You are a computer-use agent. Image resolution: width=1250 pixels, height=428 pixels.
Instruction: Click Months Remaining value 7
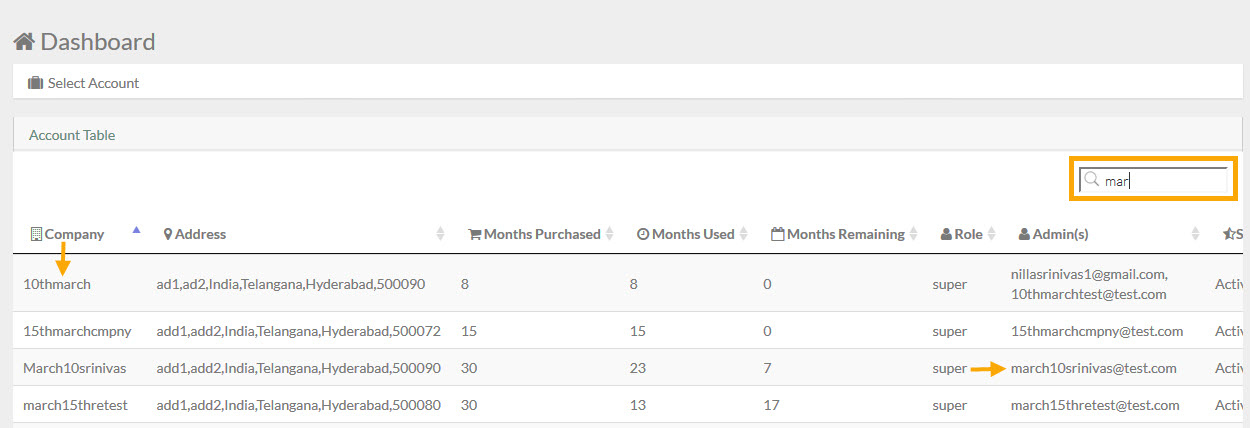pos(767,368)
